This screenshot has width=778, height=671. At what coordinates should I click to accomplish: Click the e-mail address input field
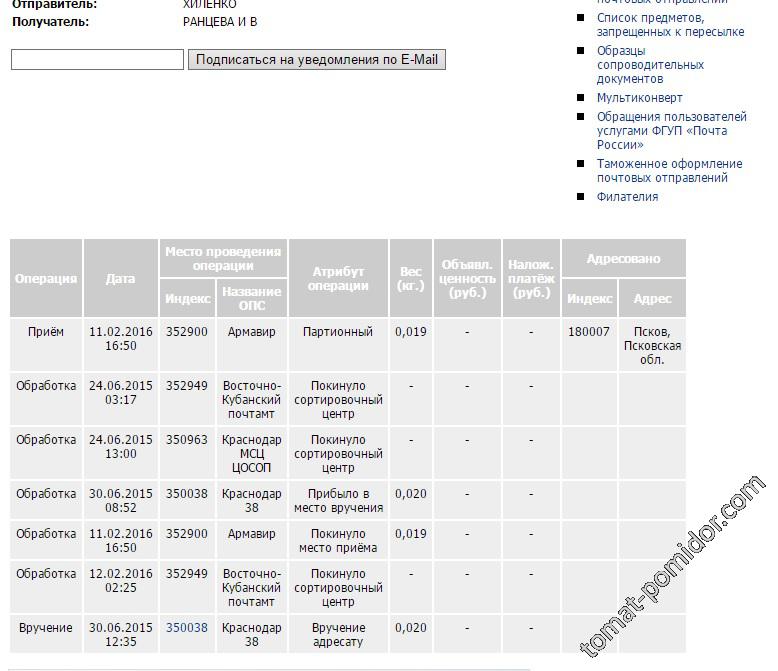pos(97,60)
